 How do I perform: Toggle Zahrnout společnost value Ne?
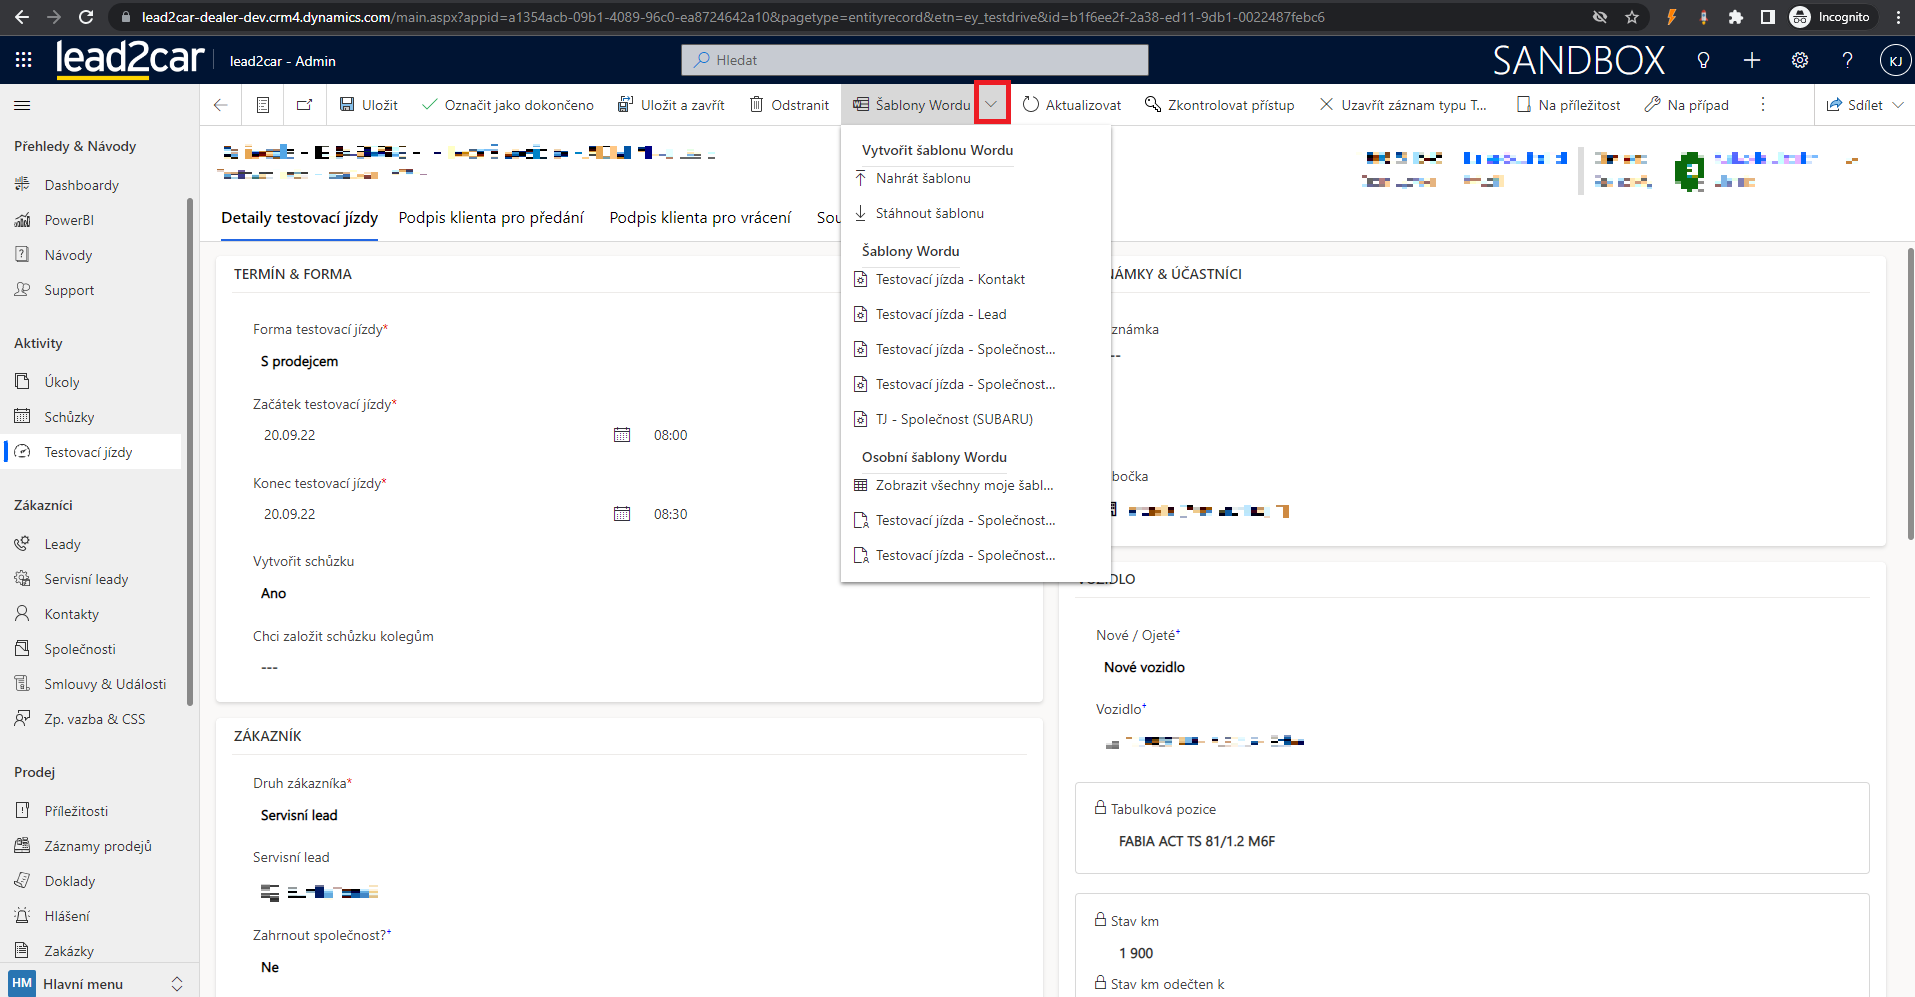pos(270,967)
